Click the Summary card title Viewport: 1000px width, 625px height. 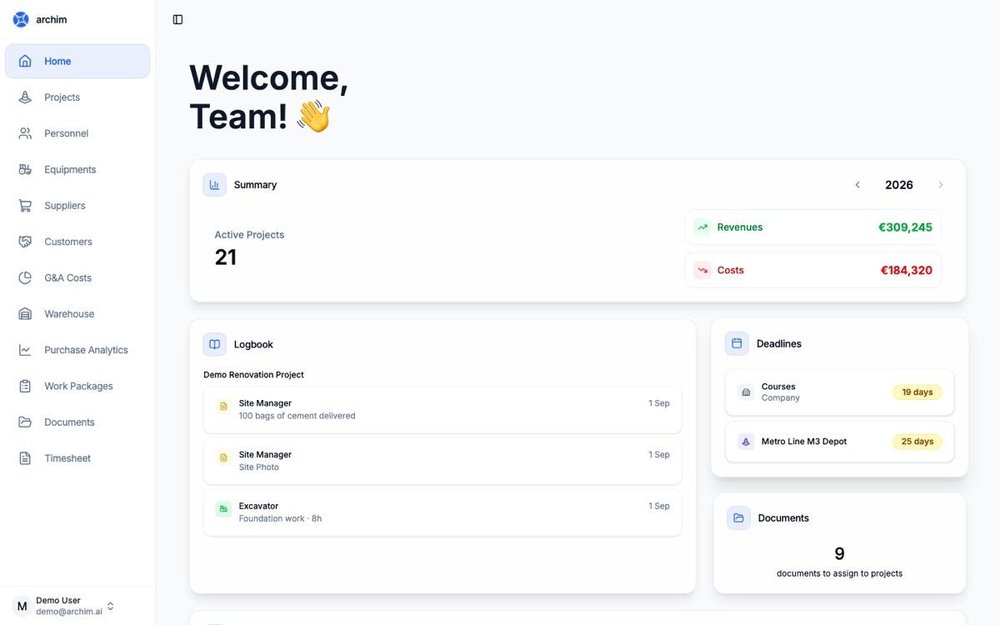click(255, 185)
